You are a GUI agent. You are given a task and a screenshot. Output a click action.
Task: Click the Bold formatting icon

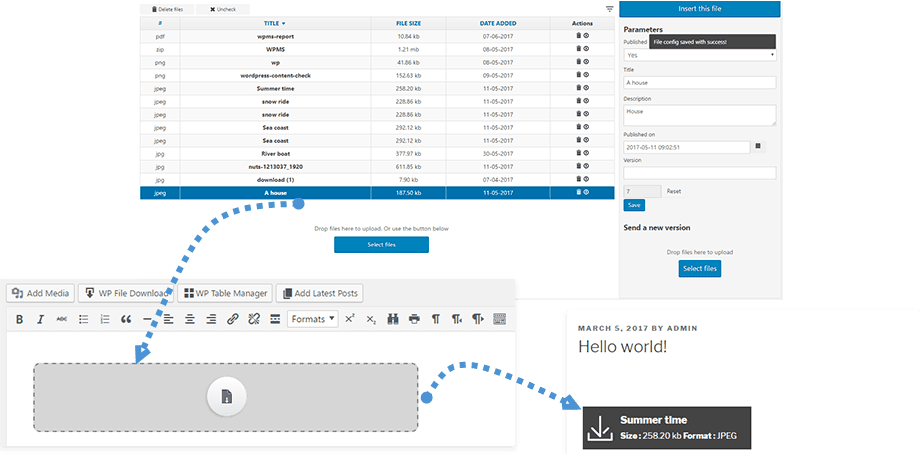coord(19,319)
